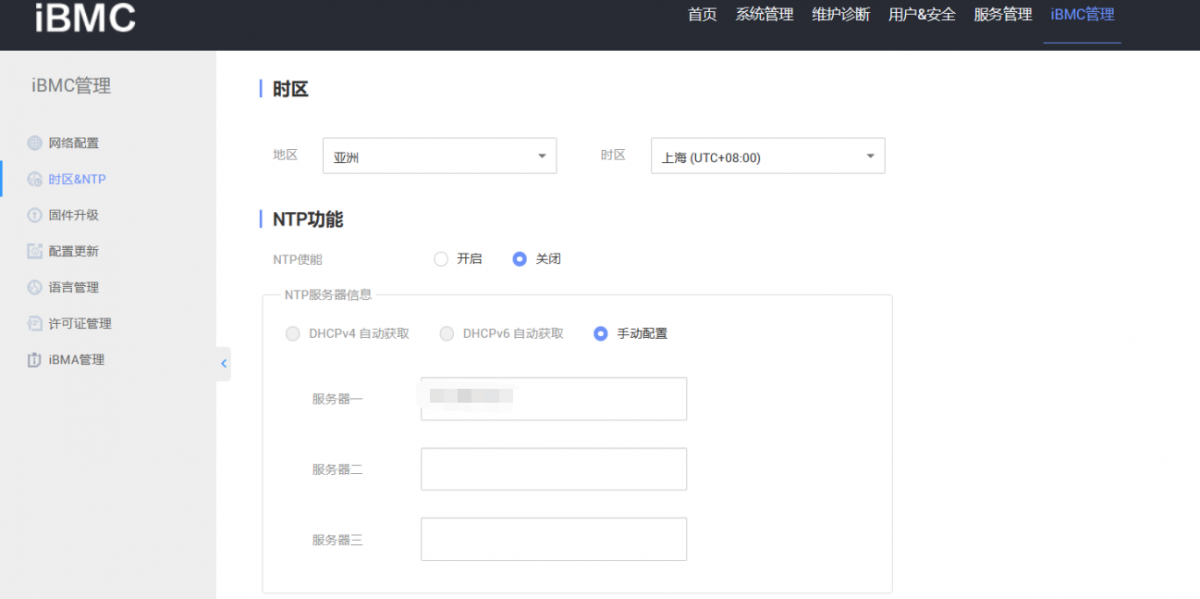The width and height of the screenshot is (1200, 599).
Task: Click the iBMC logo in header
Action: pyautogui.click(x=85, y=17)
